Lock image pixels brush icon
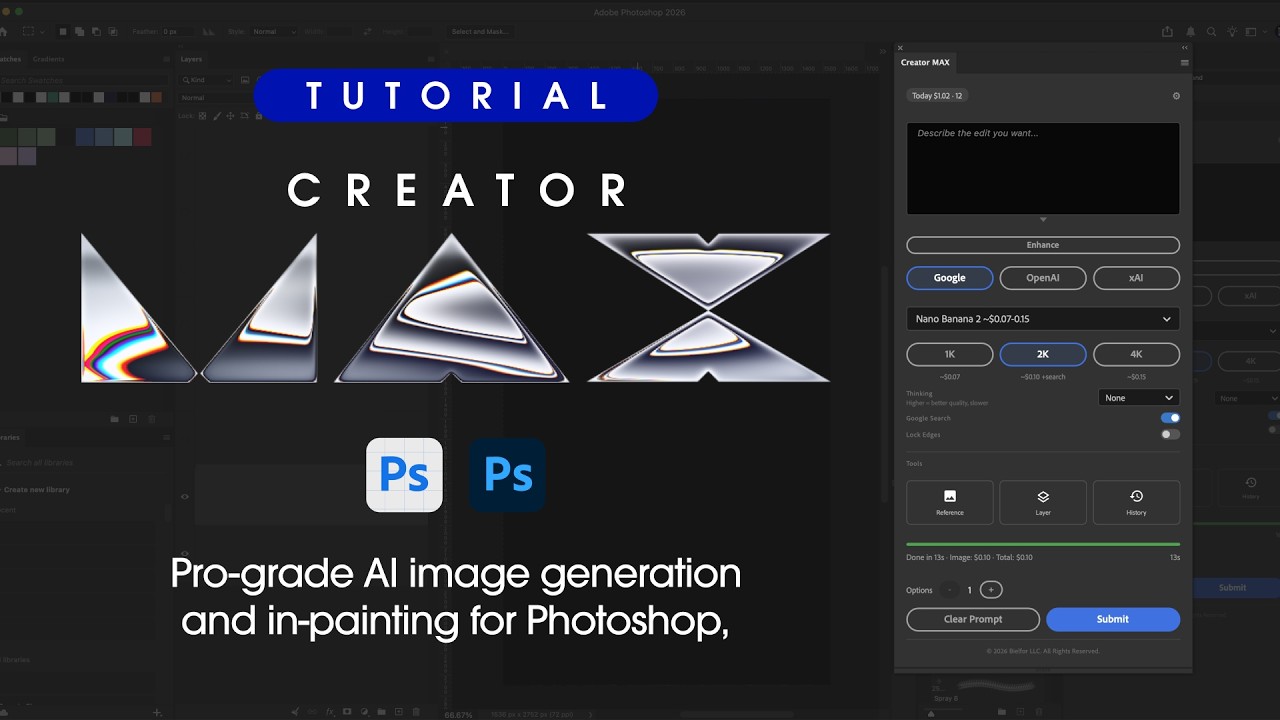Screen dimensions: 1280x720 point(217,116)
